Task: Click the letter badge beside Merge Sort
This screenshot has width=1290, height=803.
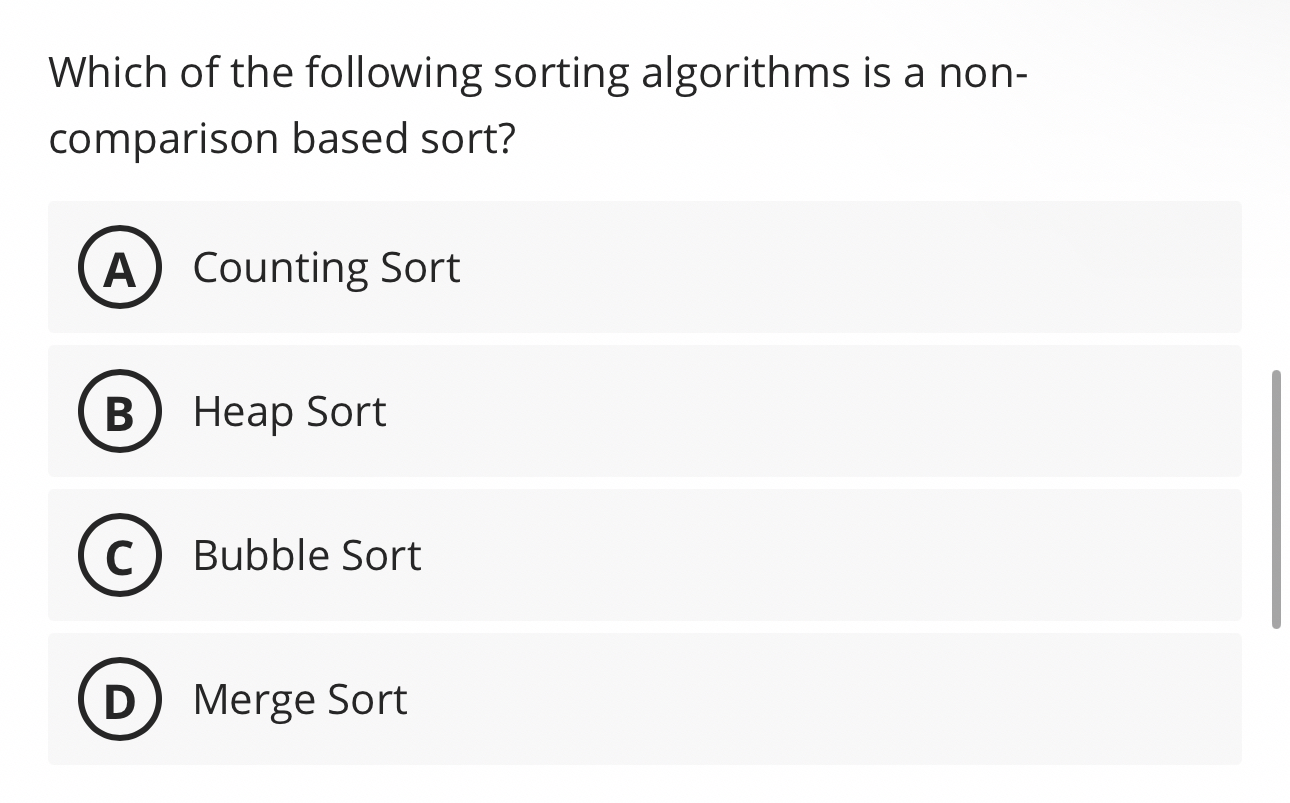Action: (119, 699)
